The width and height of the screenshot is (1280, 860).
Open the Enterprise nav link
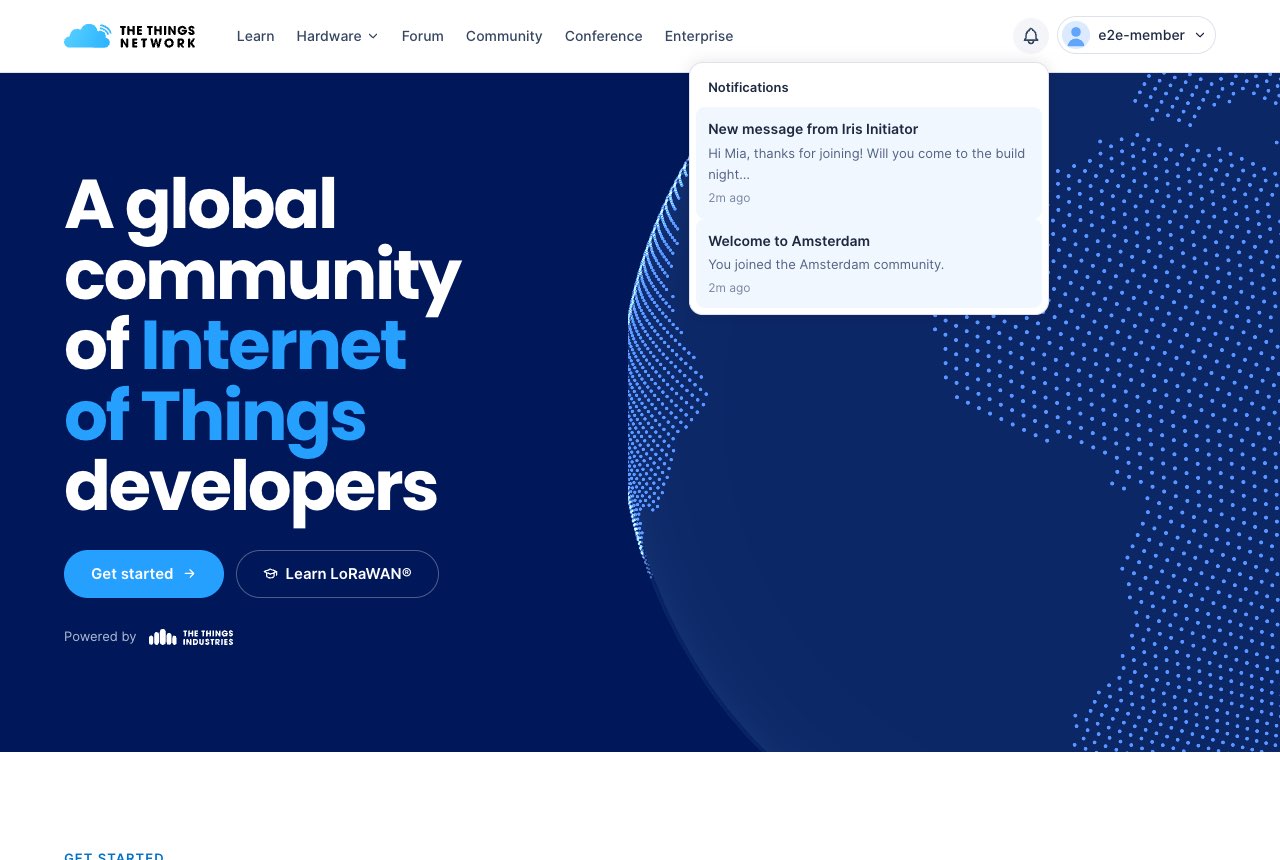699,36
